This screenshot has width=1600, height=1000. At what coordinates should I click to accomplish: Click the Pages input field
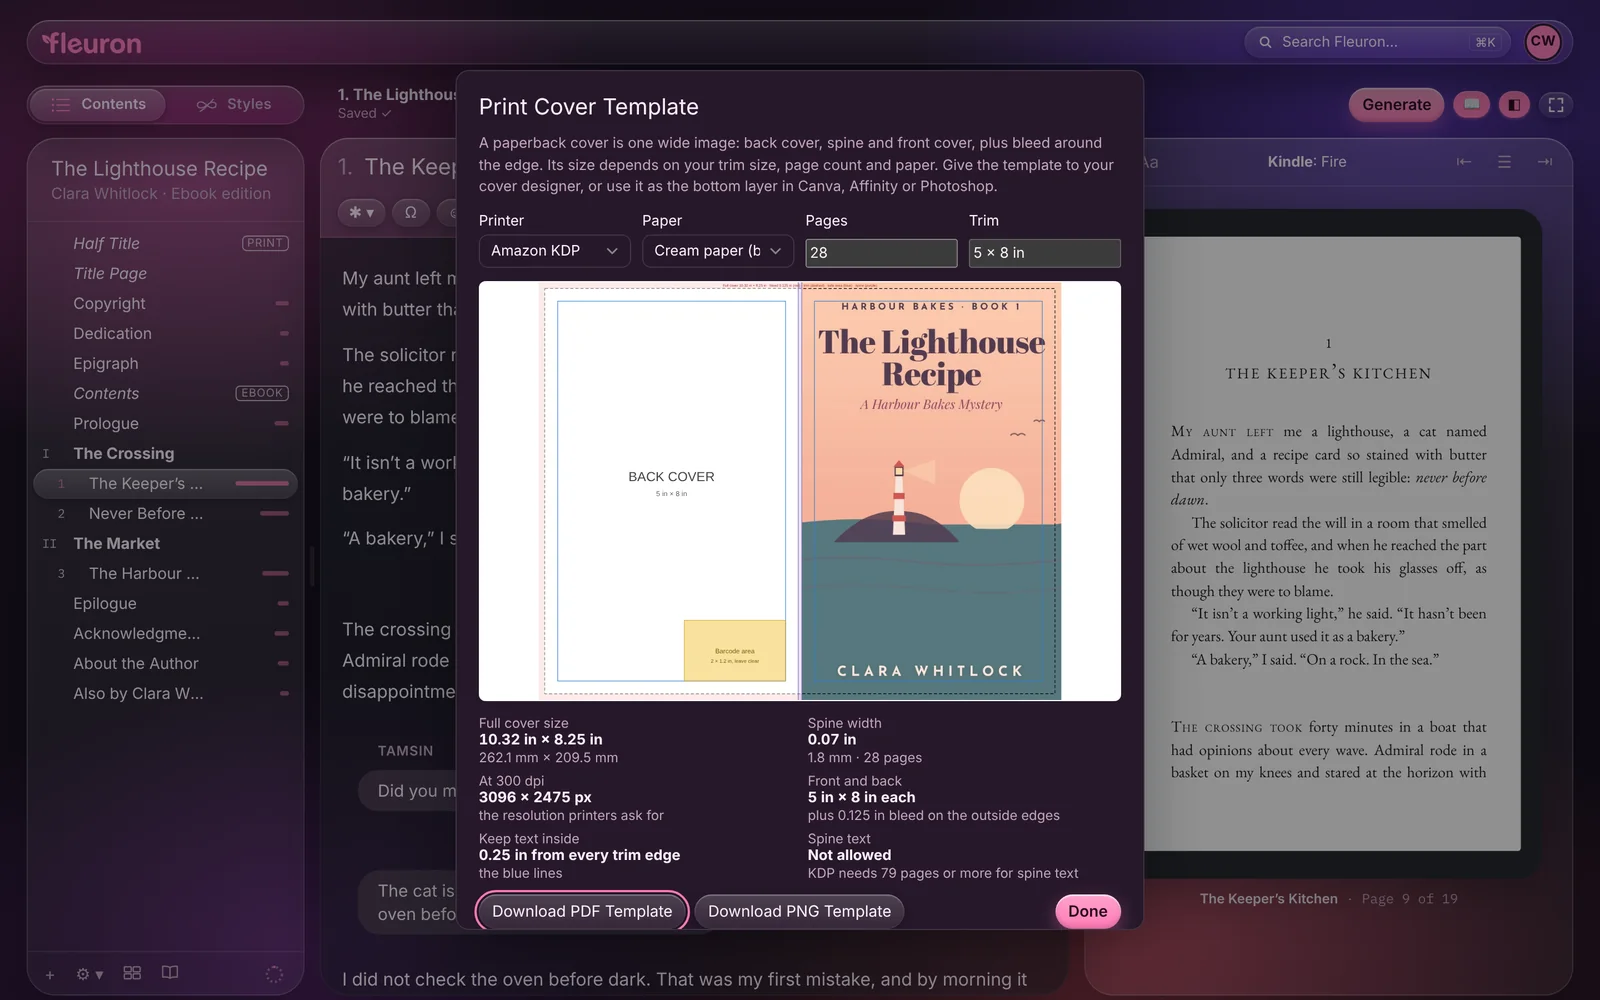[881, 253]
